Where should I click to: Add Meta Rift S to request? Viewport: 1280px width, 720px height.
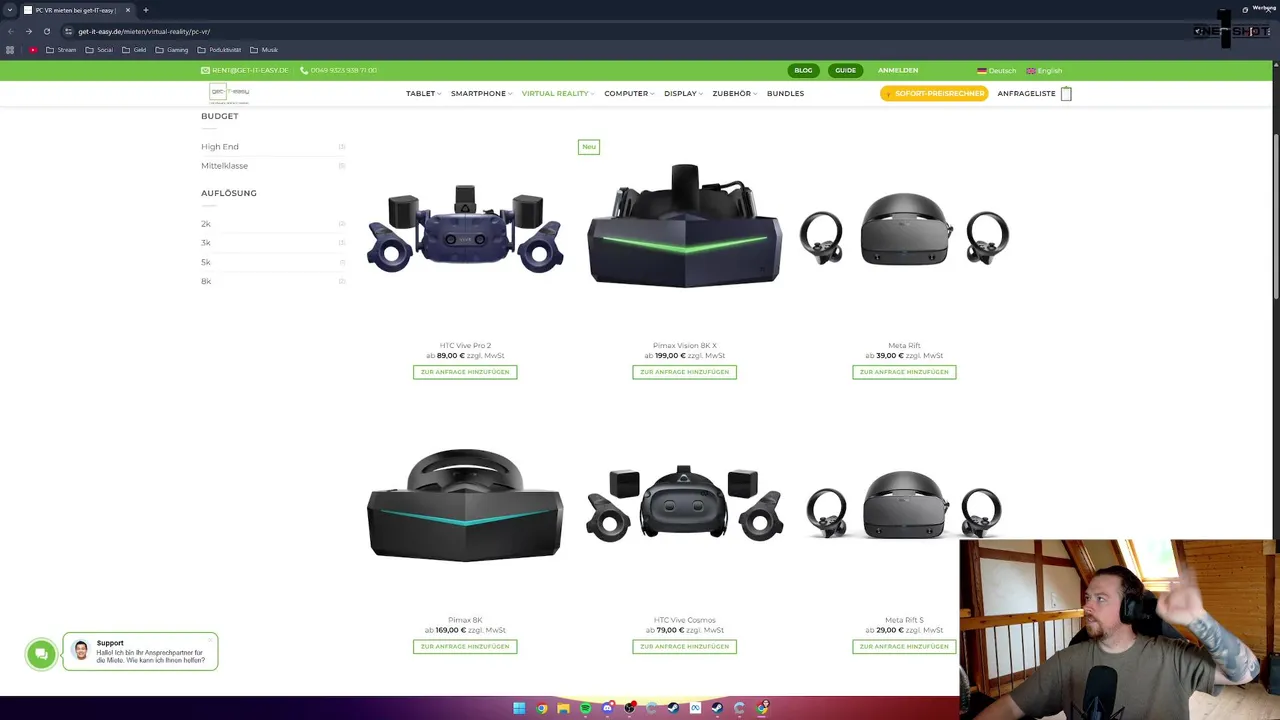(x=904, y=647)
